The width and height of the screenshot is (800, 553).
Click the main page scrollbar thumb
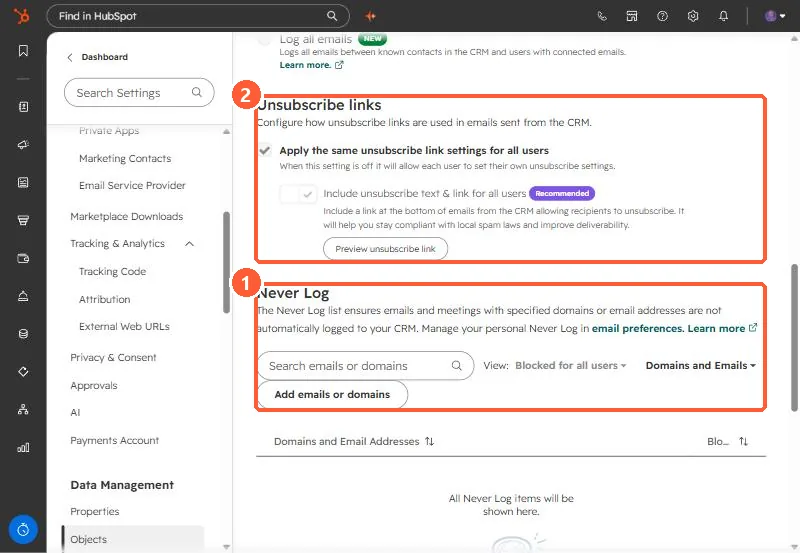click(x=794, y=337)
